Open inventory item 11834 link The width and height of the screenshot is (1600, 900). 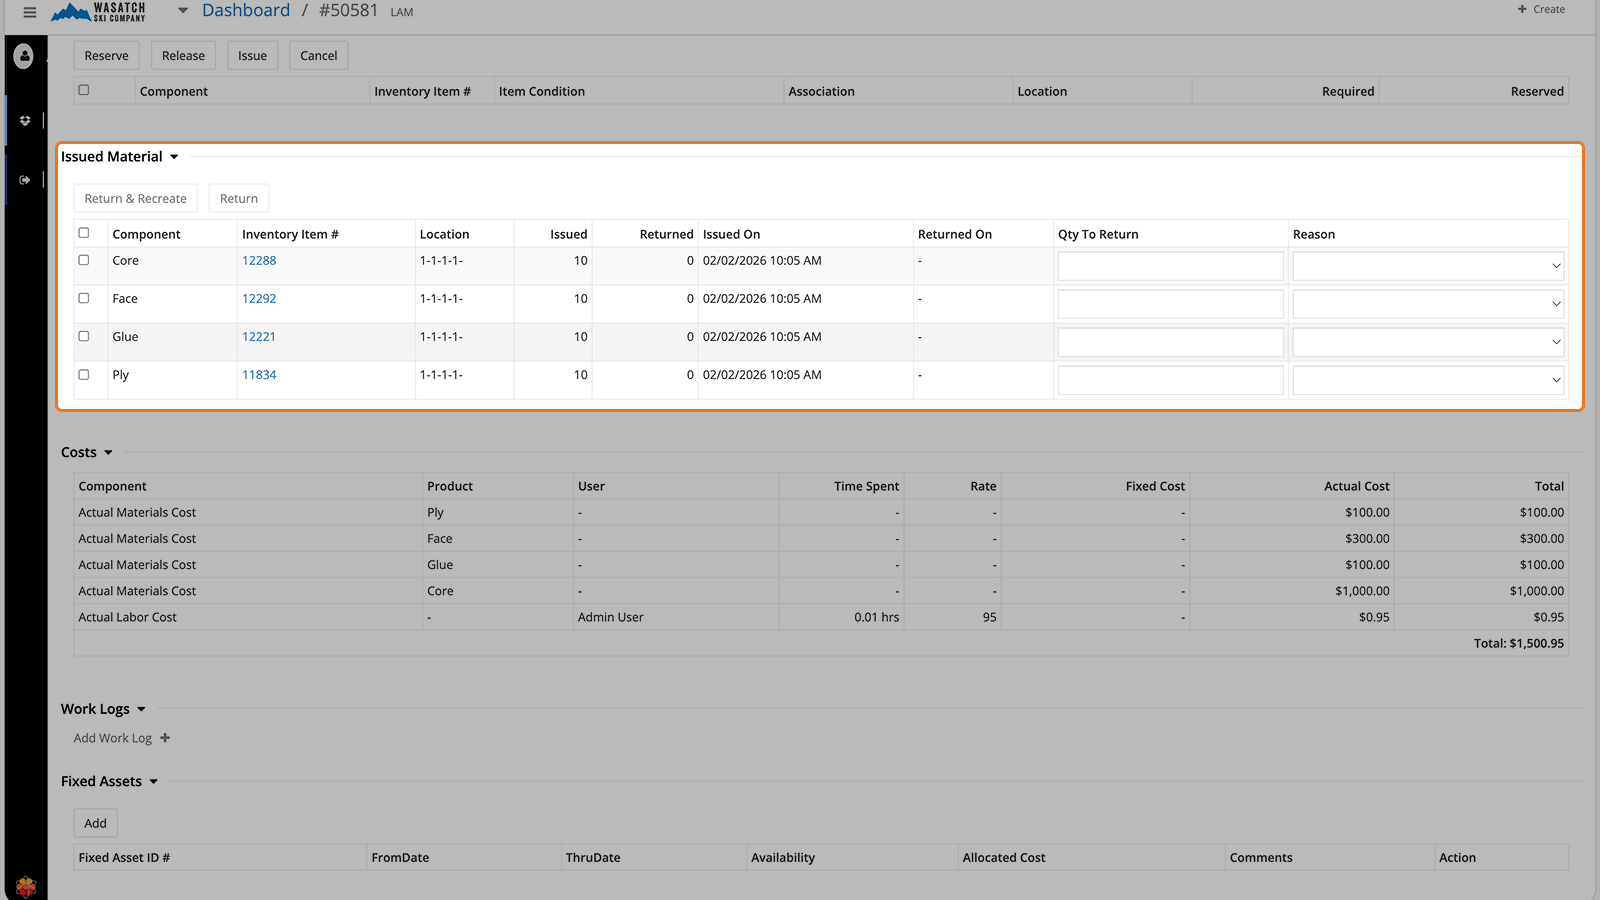[x=259, y=375]
